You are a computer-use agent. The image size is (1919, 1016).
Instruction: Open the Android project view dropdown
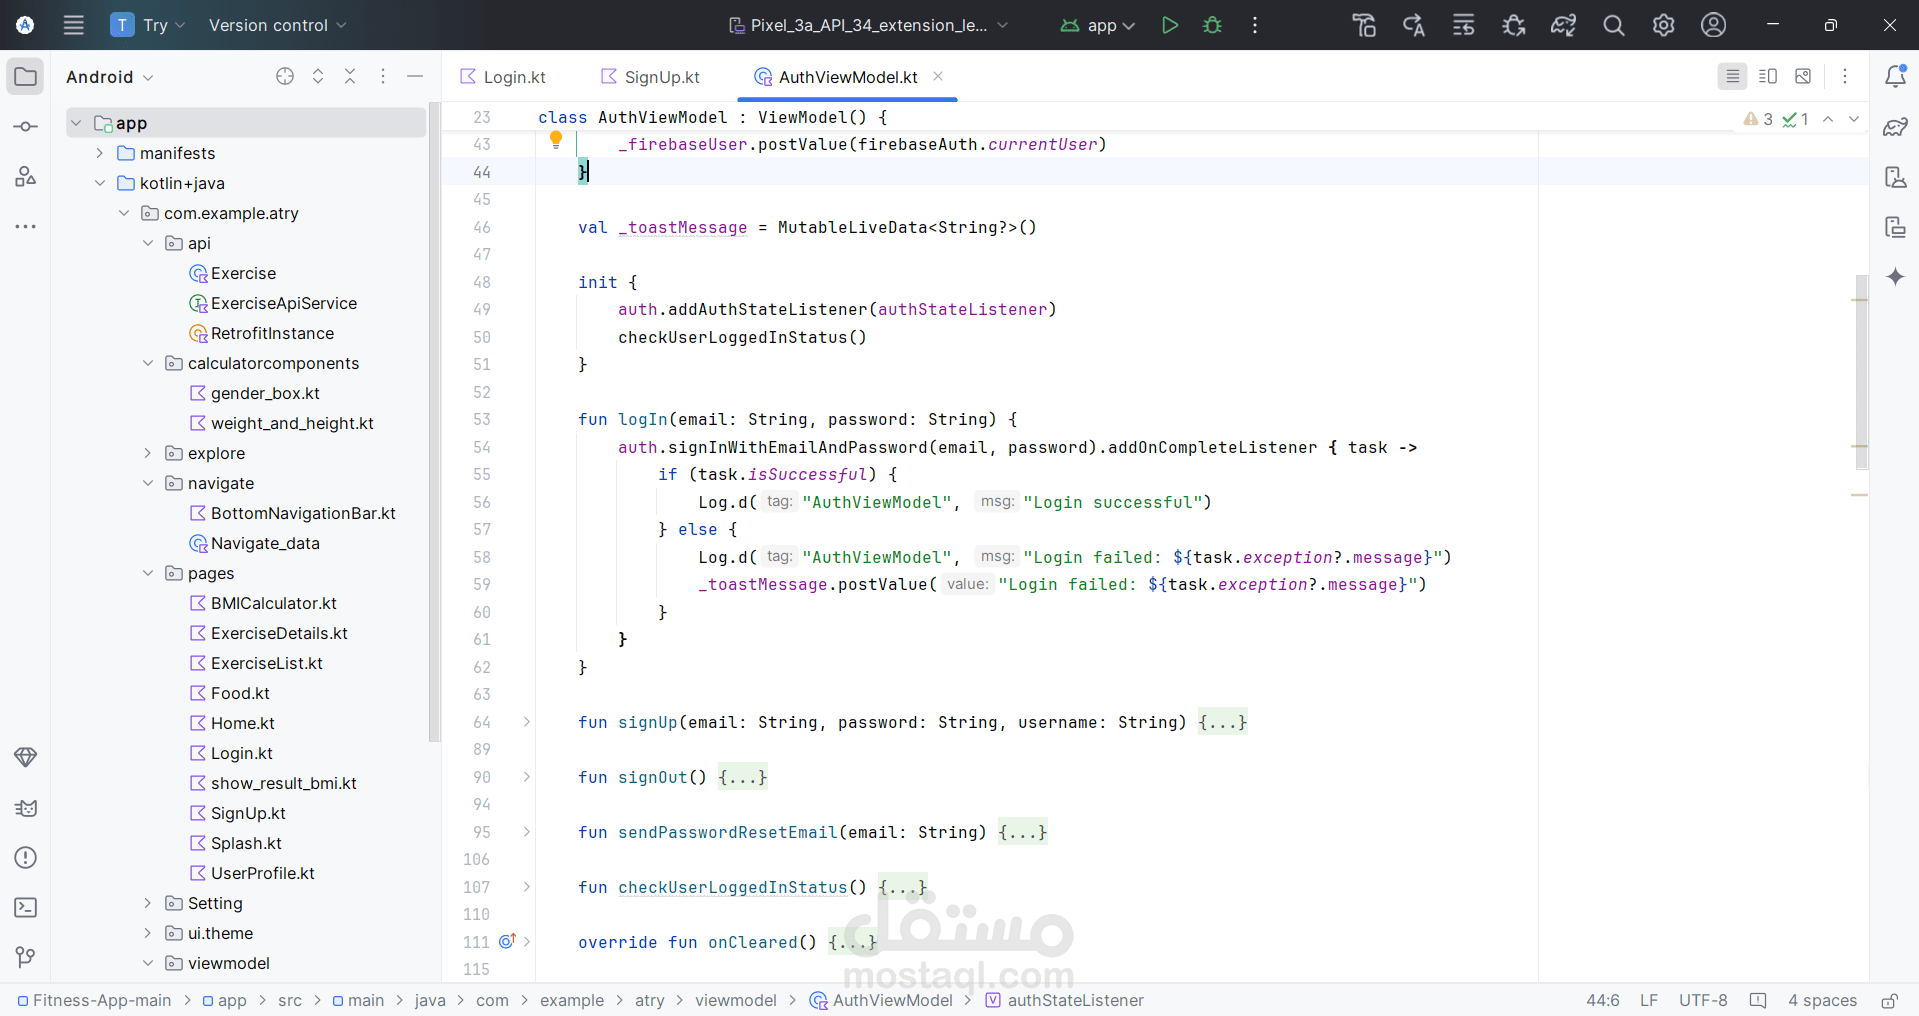tap(109, 77)
